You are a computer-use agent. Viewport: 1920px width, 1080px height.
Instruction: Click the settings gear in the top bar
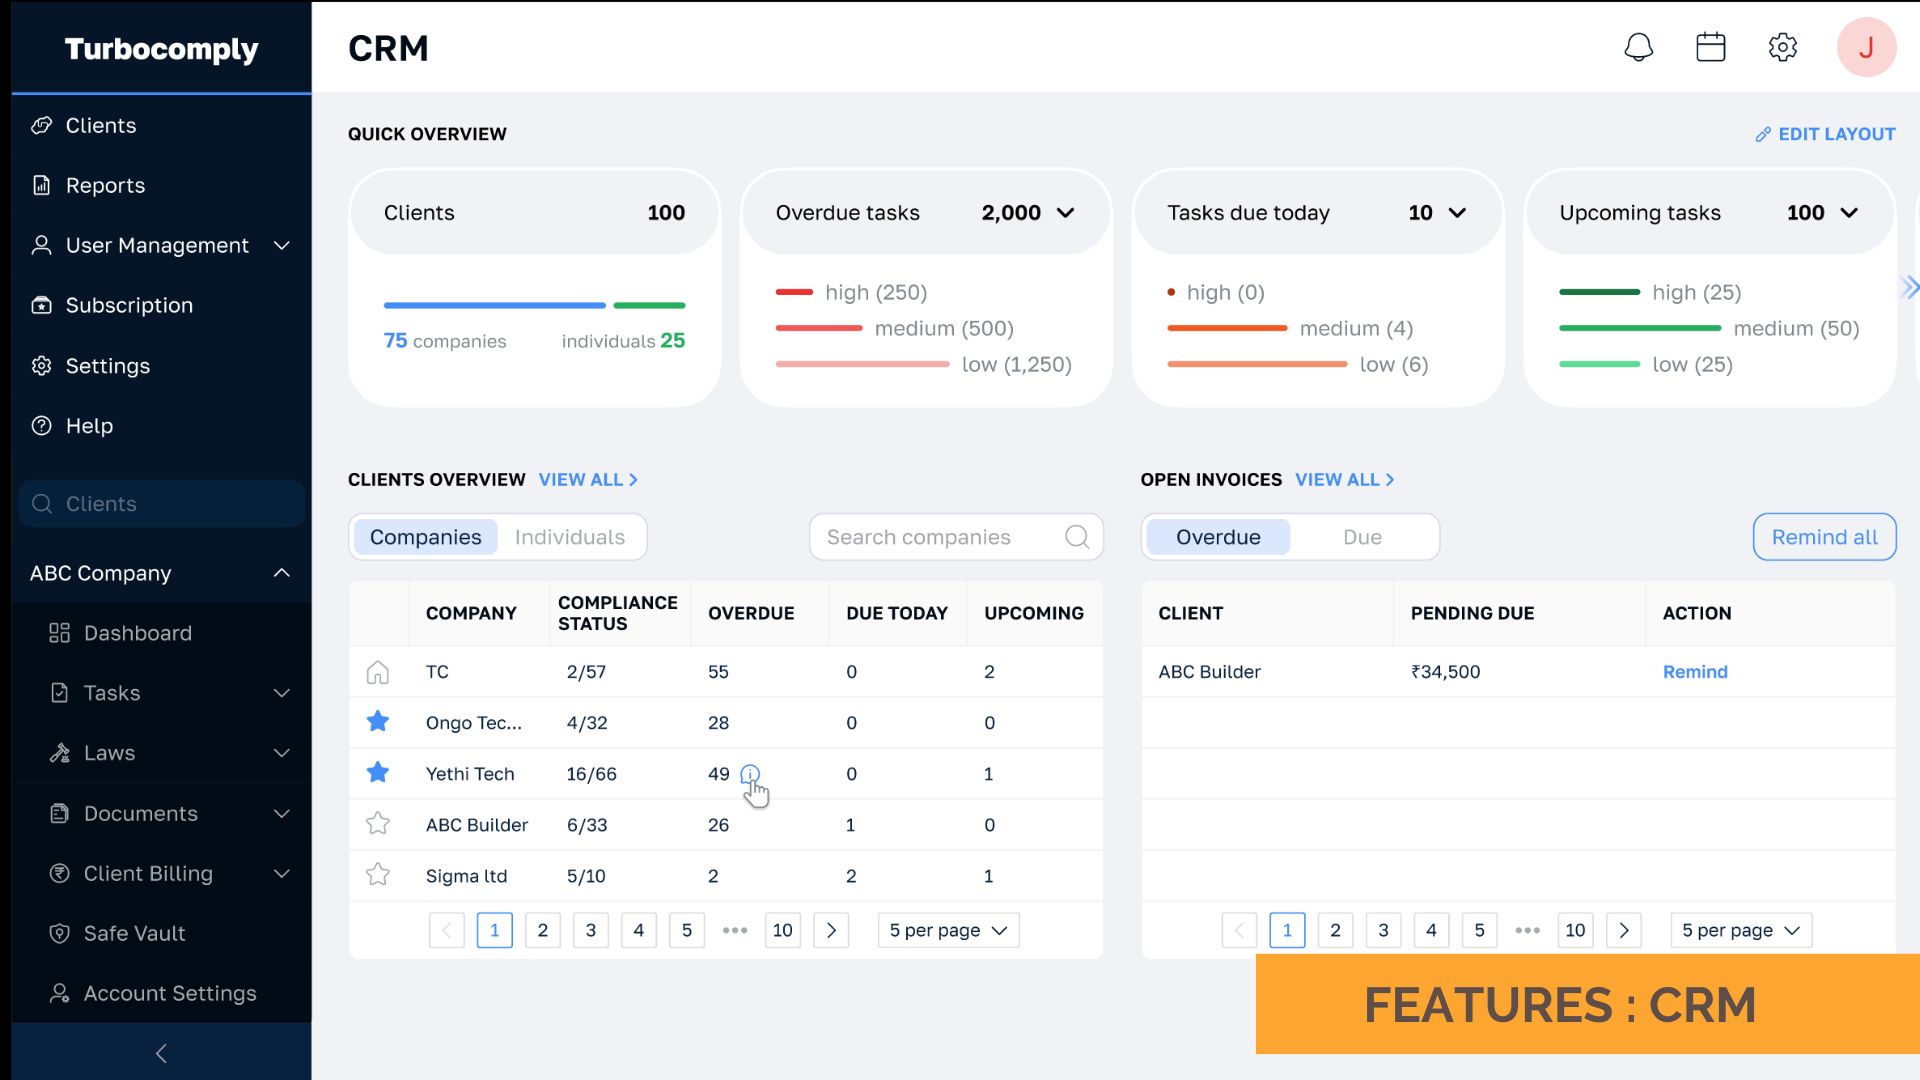point(1783,46)
